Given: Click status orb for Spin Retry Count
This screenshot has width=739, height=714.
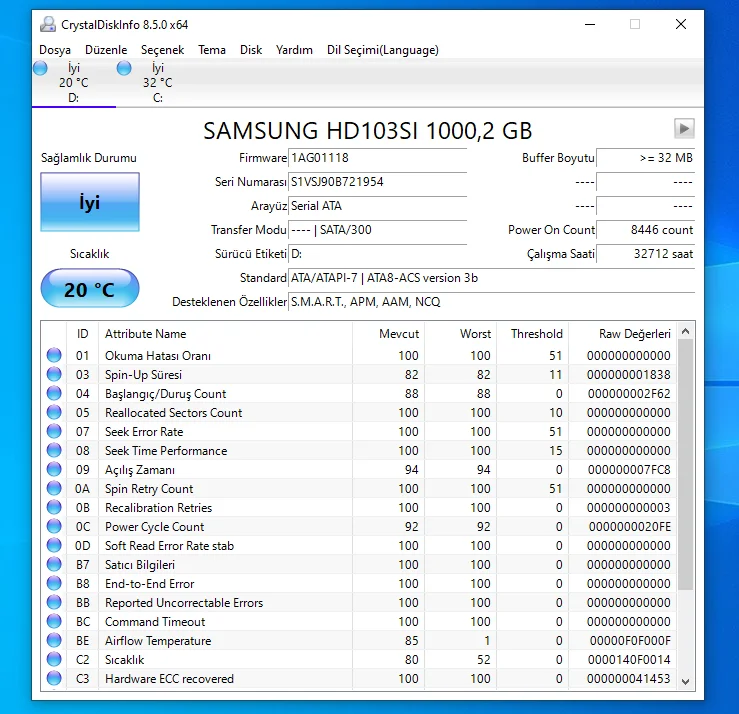Looking at the screenshot, I should click(x=54, y=488).
